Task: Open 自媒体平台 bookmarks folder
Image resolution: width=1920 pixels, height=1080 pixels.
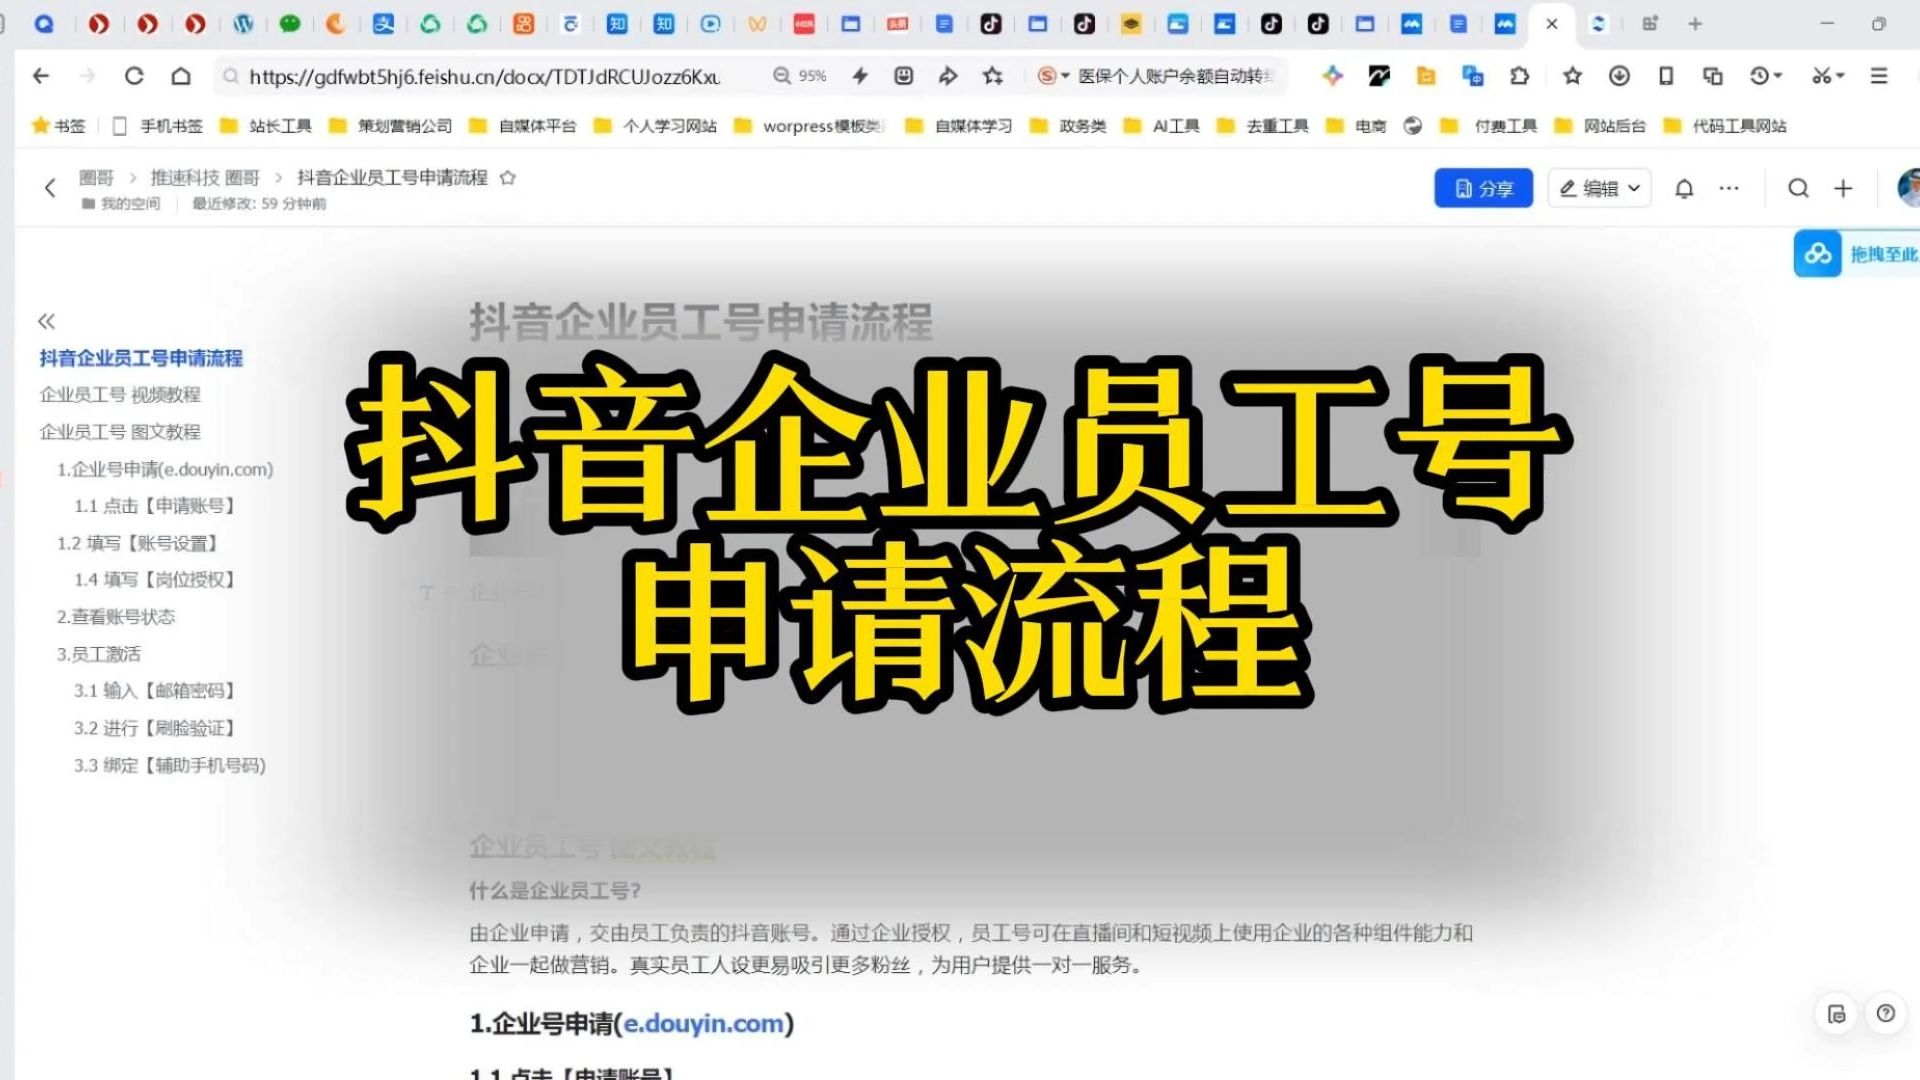Action: coord(523,126)
